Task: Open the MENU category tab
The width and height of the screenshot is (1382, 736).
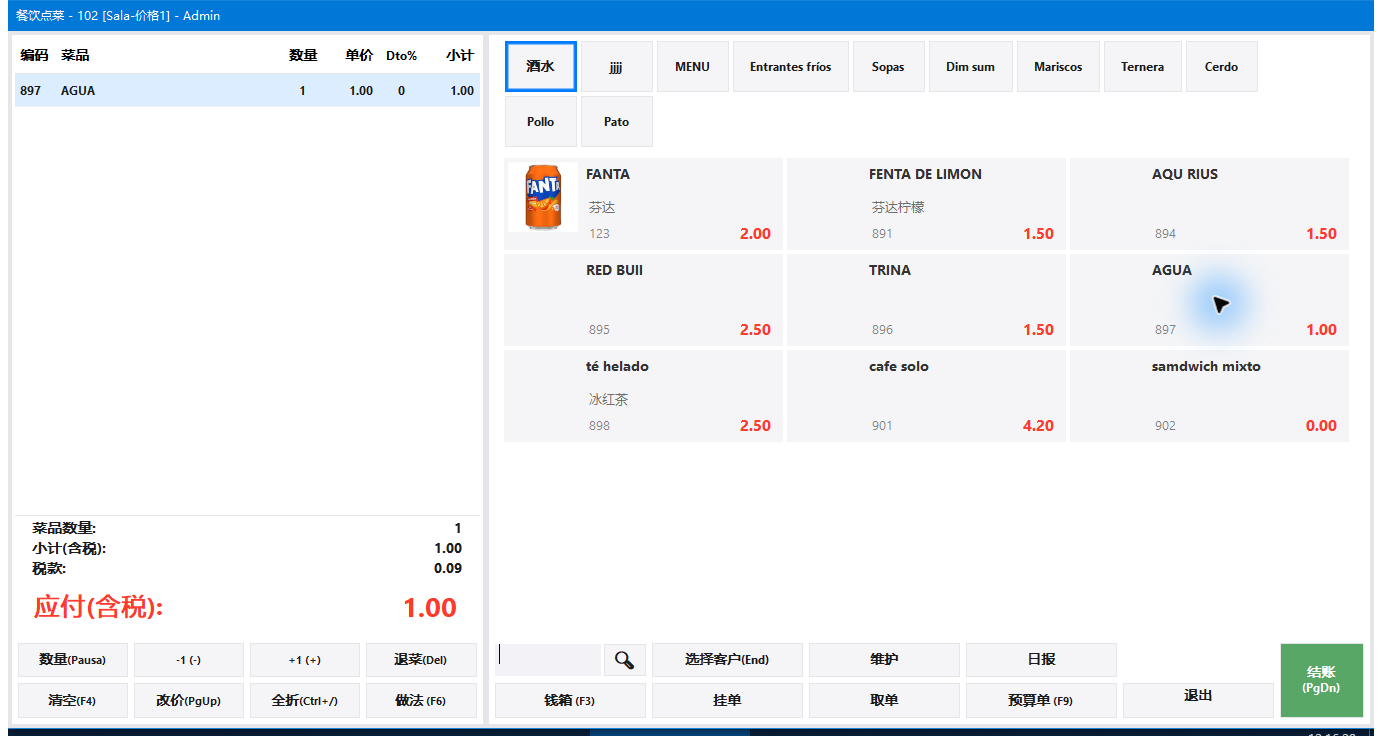Action: (692, 67)
